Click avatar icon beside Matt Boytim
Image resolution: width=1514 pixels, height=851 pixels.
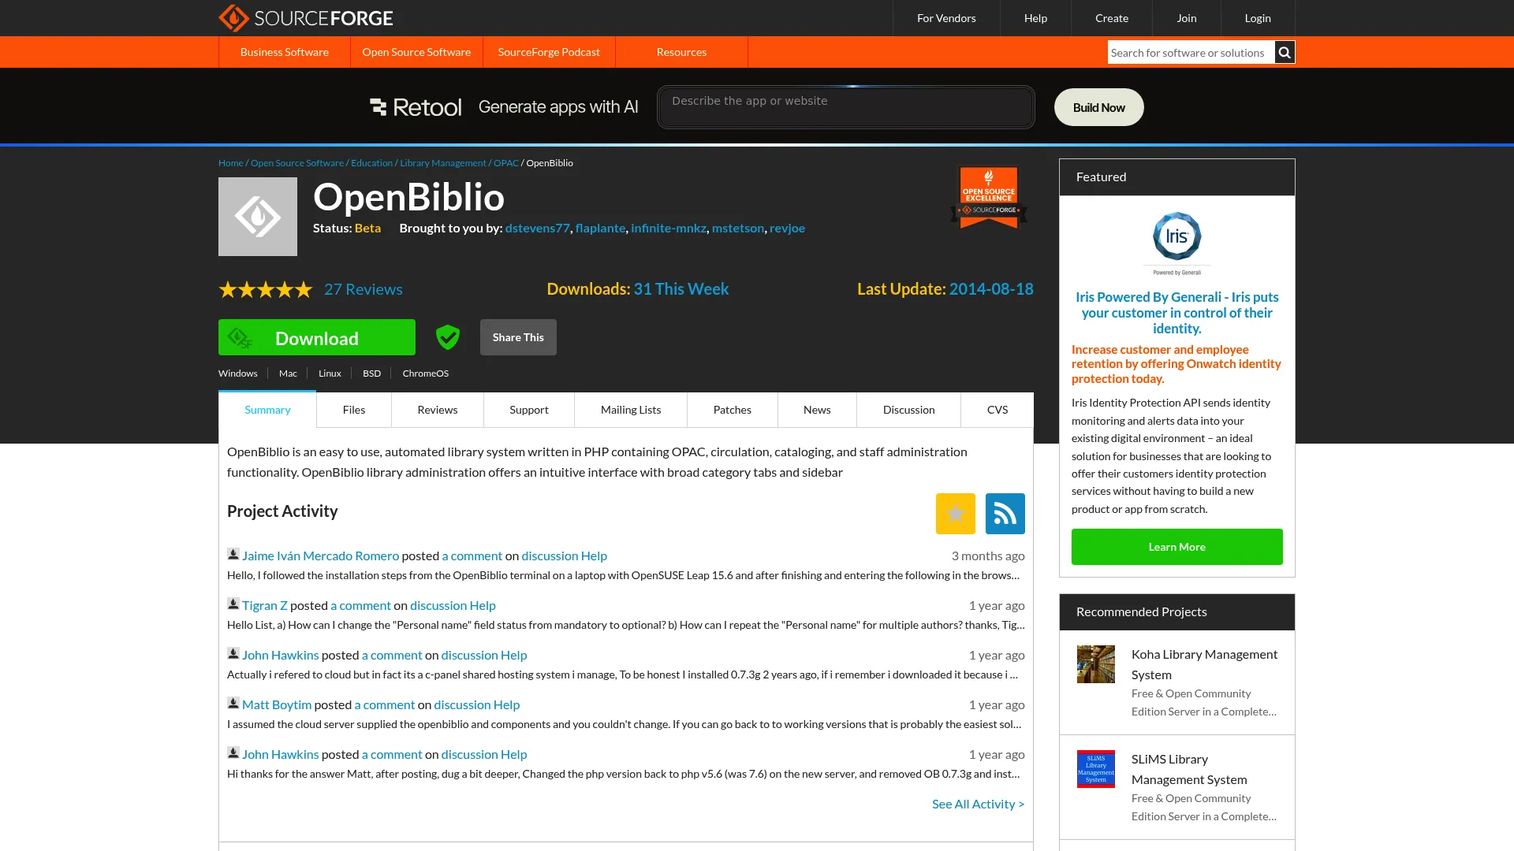(233, 704)
